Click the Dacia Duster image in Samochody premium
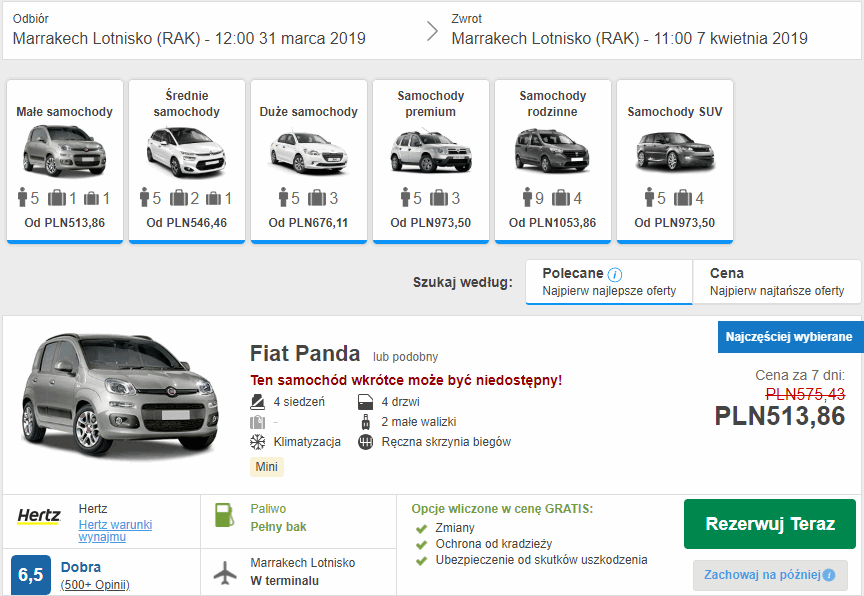Screen dimensions: 864x596 [431, 151]
